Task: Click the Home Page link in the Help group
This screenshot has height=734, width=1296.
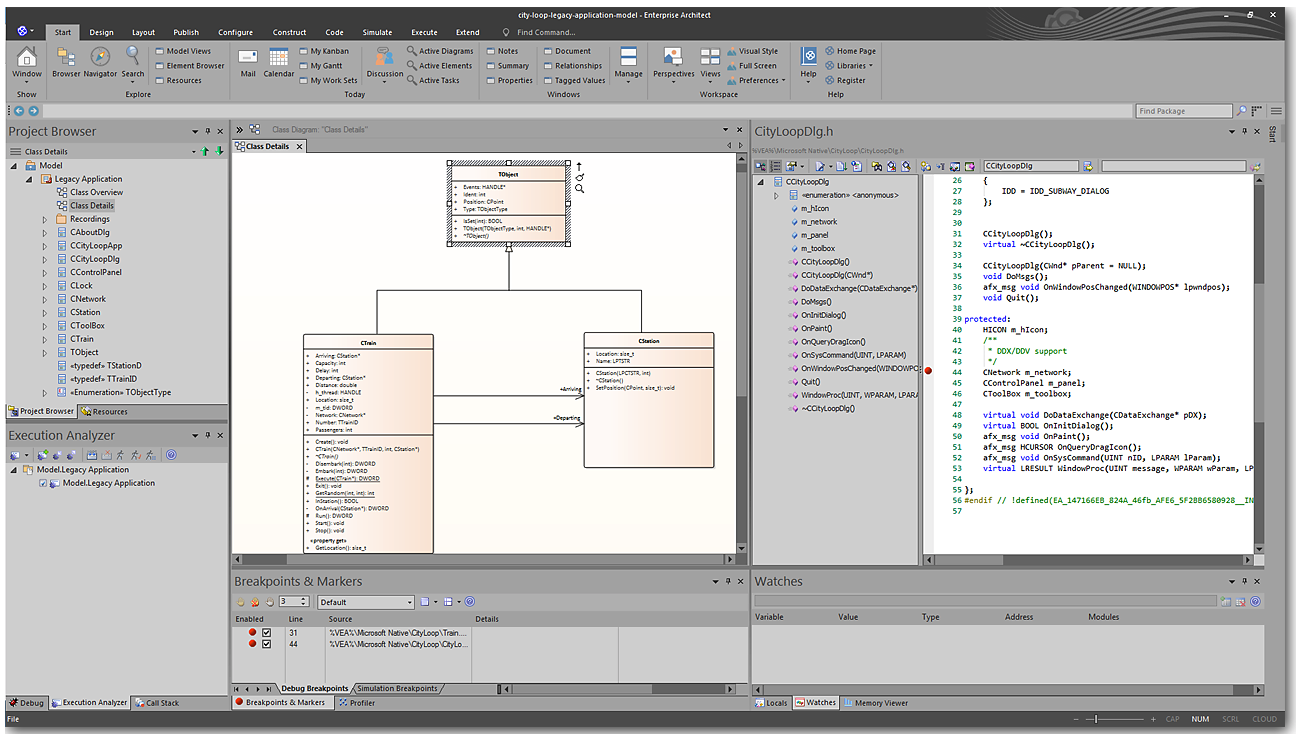Action: (x=855, y=51)
